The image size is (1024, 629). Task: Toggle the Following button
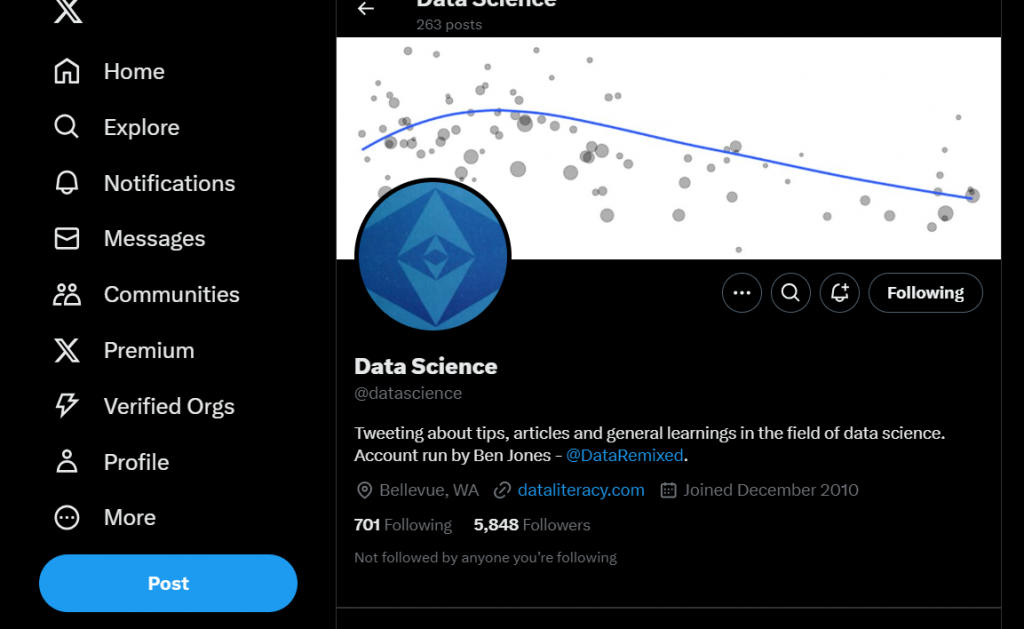coord(925,293)
